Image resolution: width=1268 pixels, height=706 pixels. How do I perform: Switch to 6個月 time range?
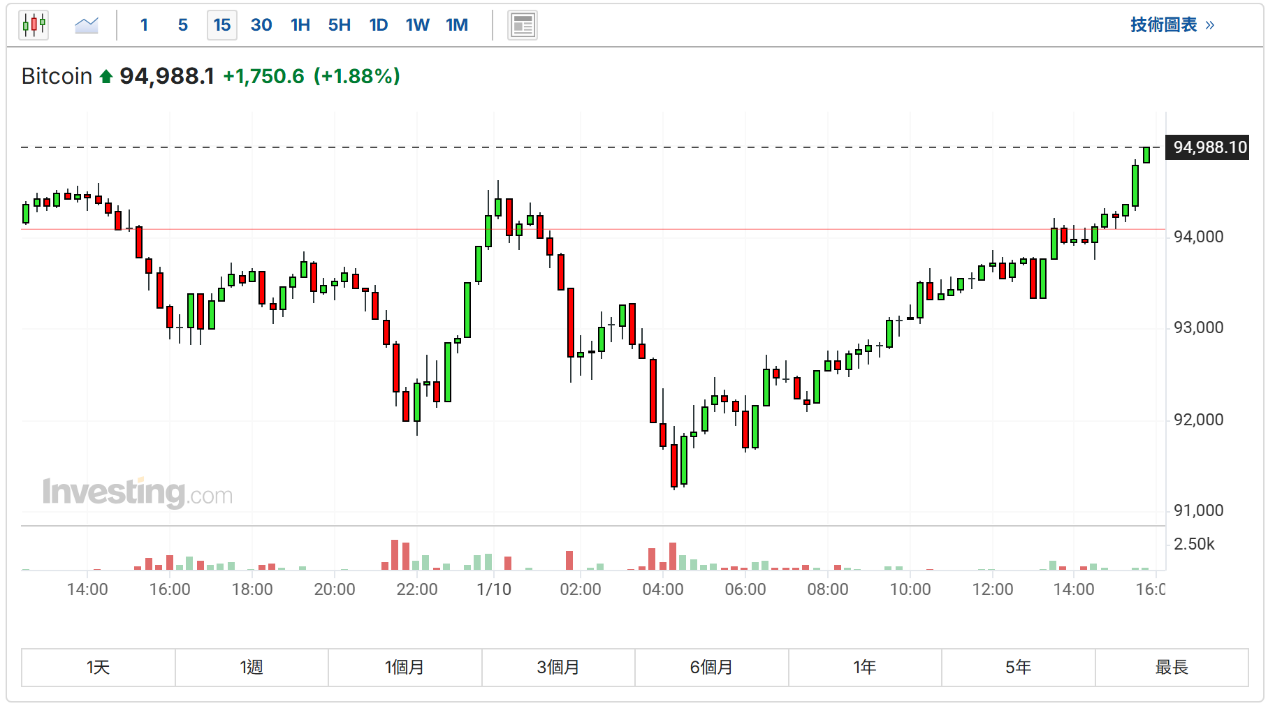711,667
